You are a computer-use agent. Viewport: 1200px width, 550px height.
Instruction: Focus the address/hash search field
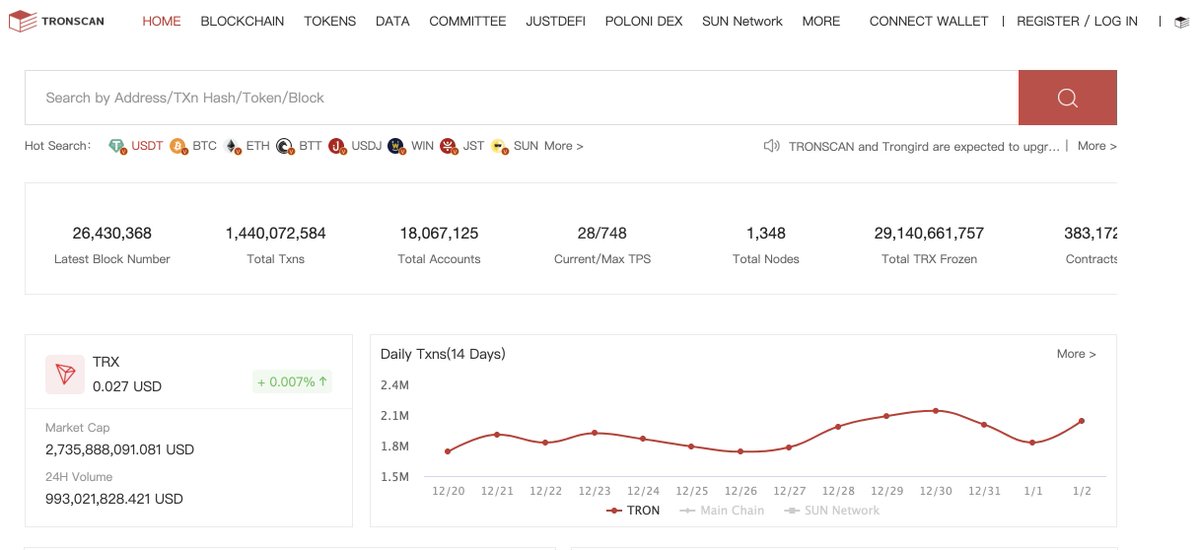pyautogui.click(x=521, y=97)
